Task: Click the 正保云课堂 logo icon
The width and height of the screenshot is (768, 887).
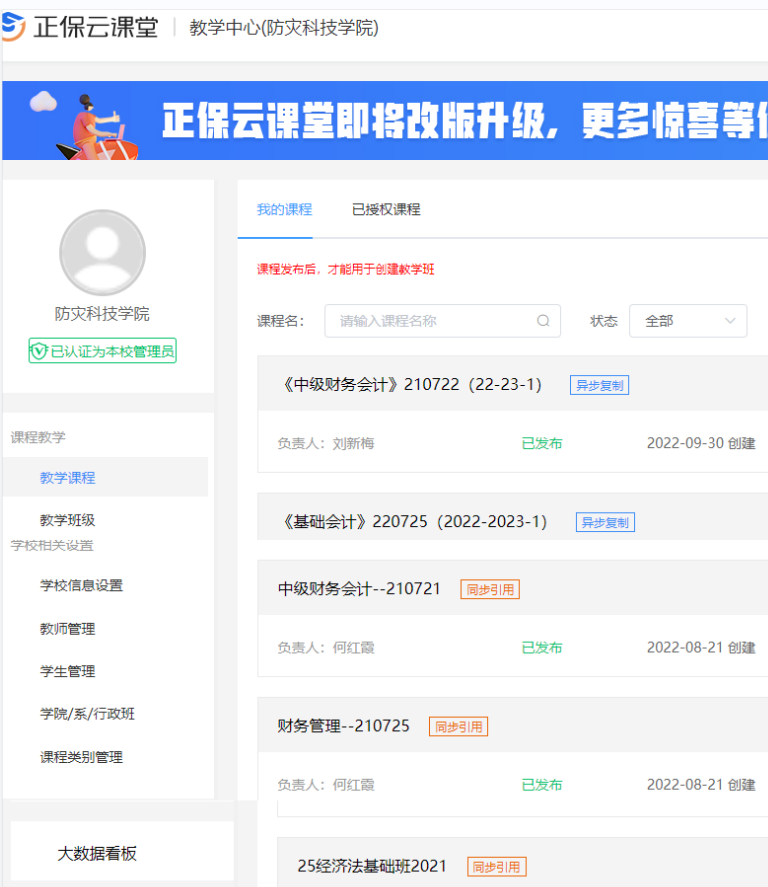Action: [13, 27]
